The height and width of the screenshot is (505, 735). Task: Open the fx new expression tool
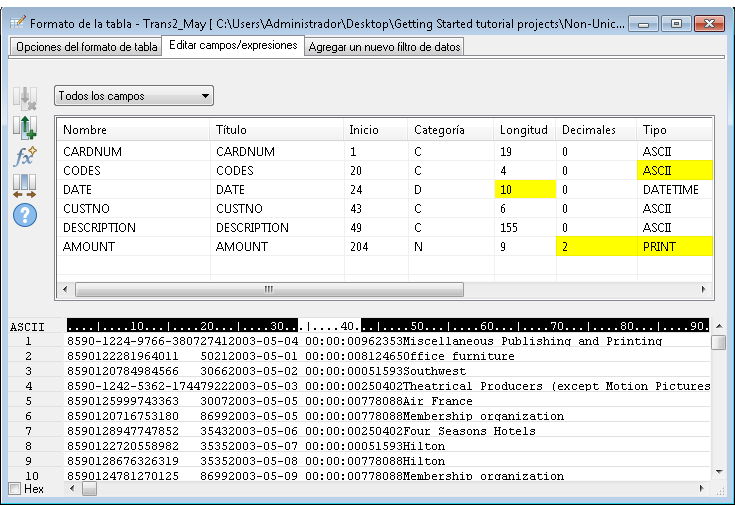click(x=24, y=156)
